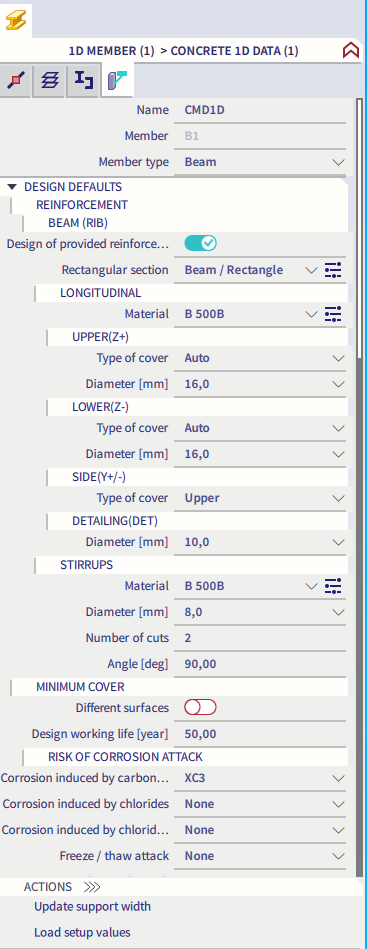
Task: Collapse the properties panel with red chevron icon
Action: tap(351, 51)
